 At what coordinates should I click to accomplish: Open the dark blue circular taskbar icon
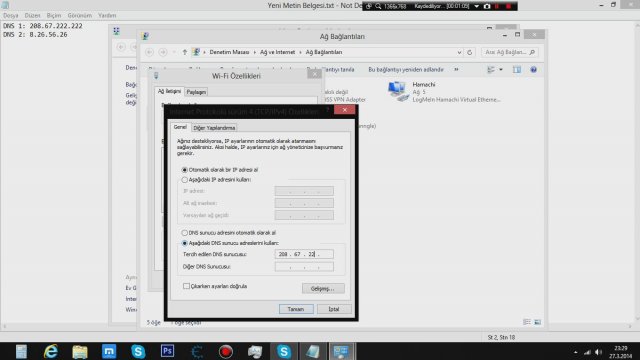coord(196,351)
